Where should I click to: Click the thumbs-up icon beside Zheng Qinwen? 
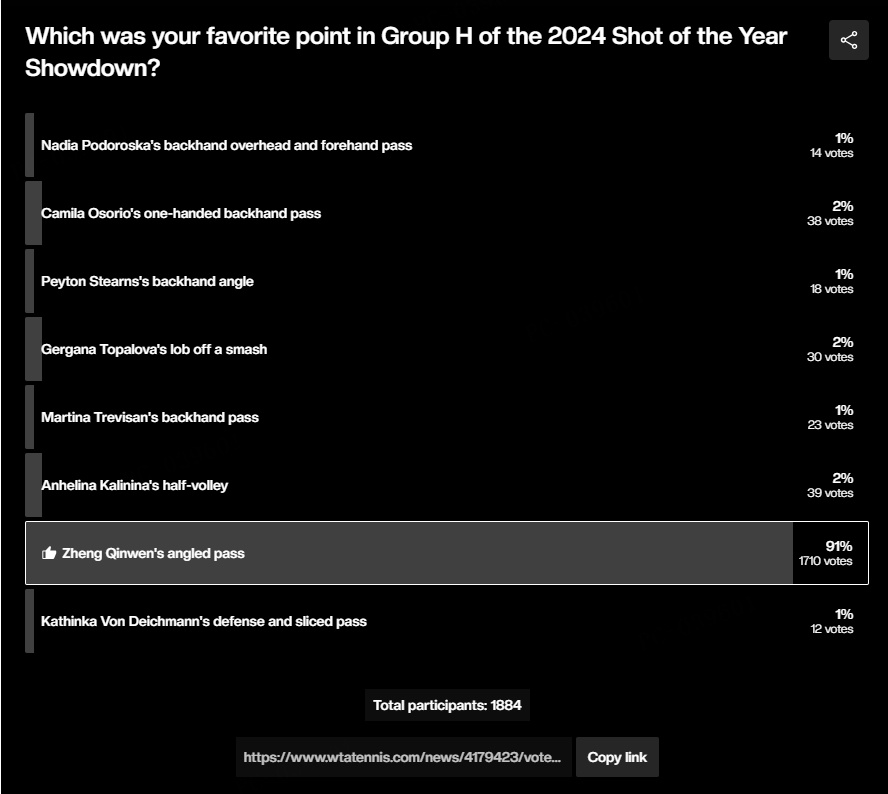pos(49,553)
